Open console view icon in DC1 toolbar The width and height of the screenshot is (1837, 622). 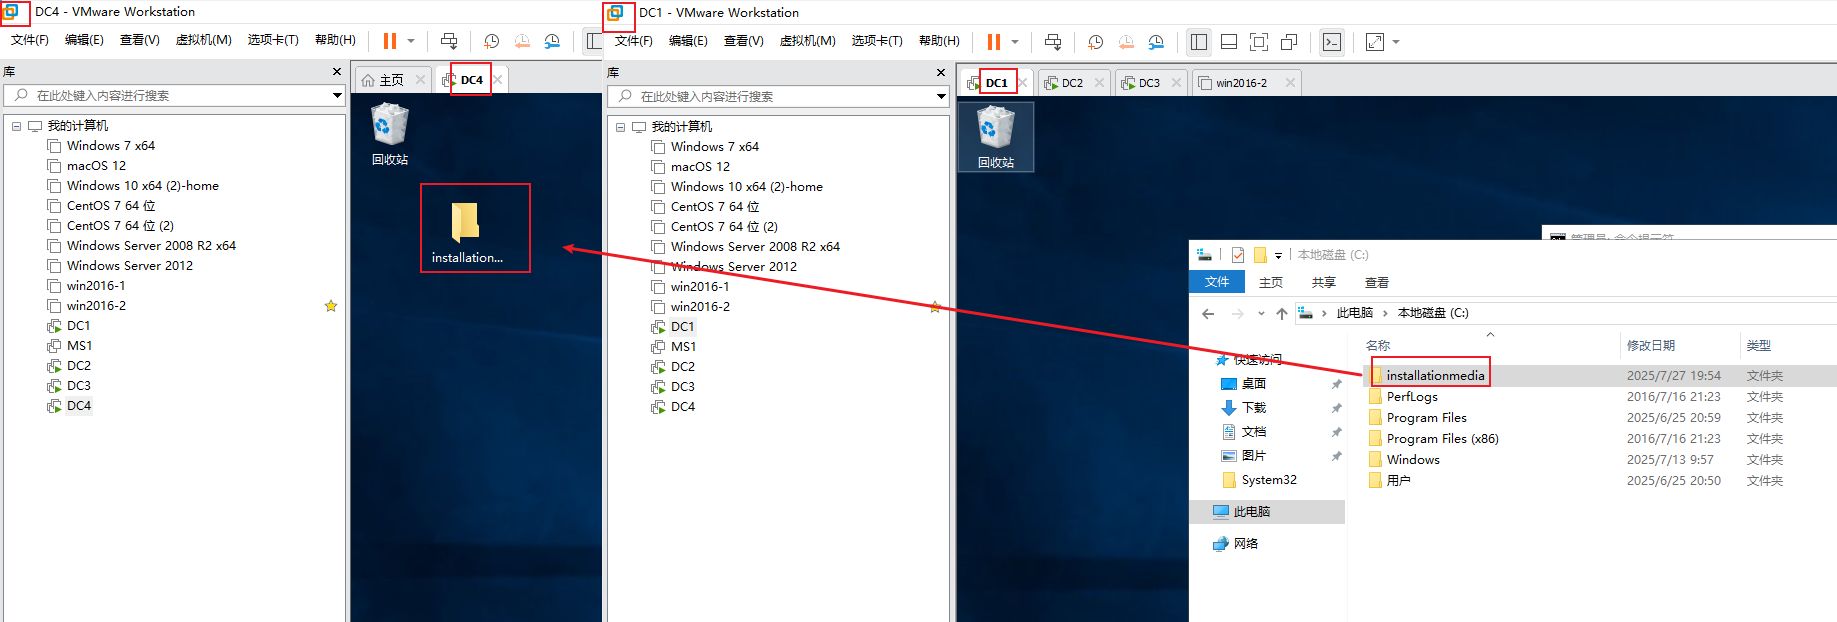click(x=1332, y=42)
